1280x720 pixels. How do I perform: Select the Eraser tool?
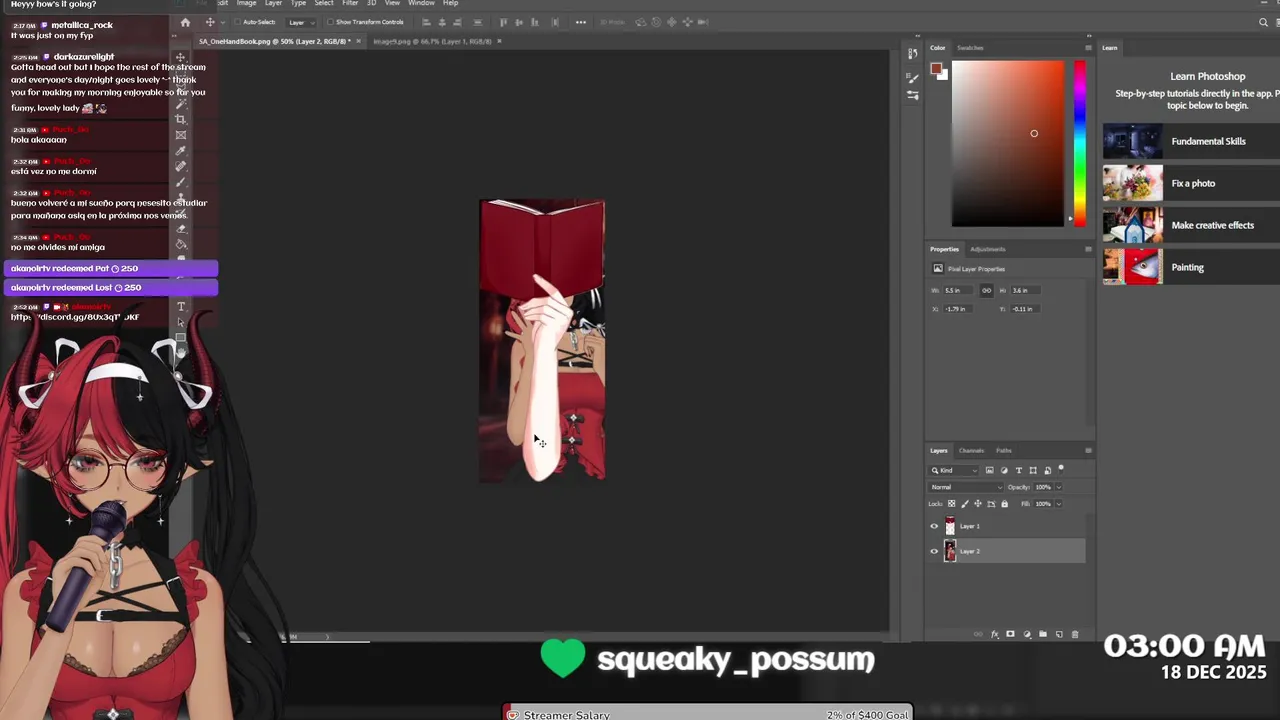pos(181,229)
